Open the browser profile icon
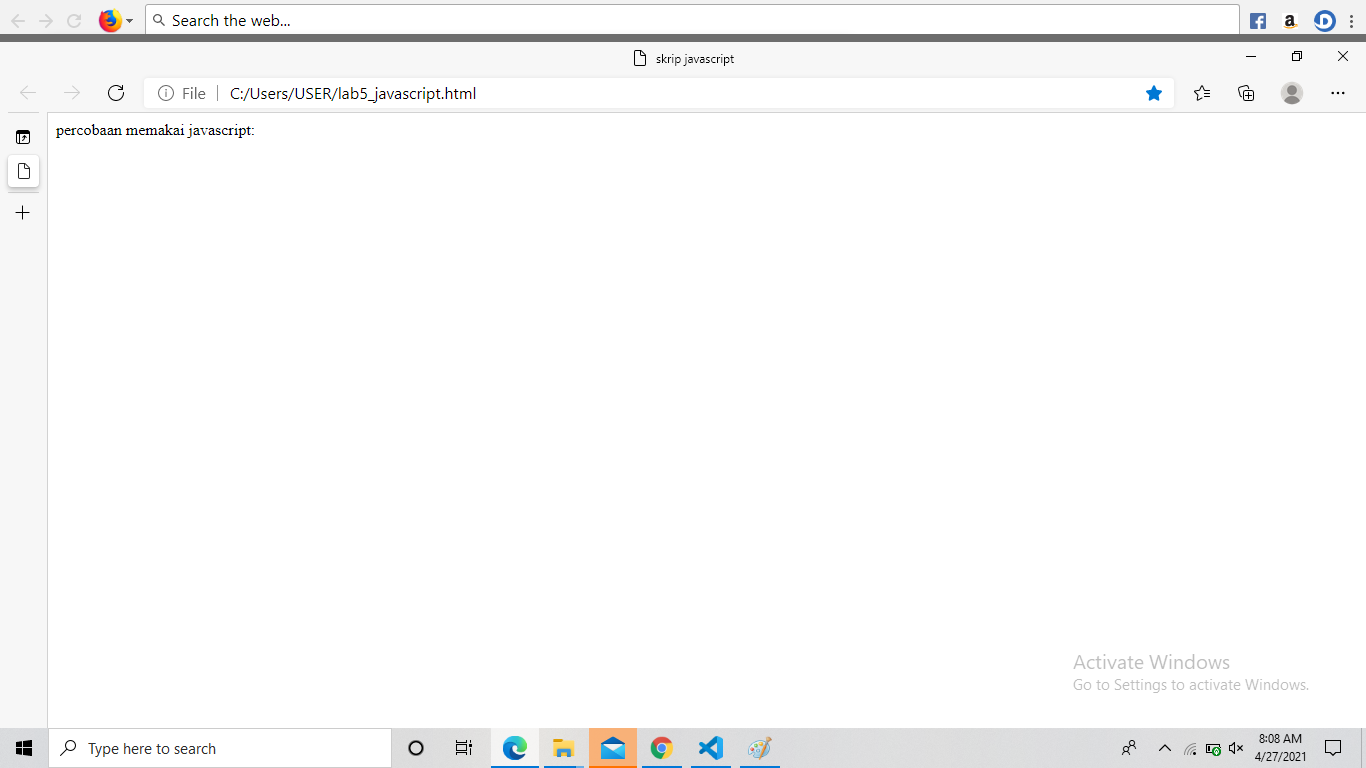Image resolution: width=1366 pixels, height=768 pixels. (x=1291, y=92)
